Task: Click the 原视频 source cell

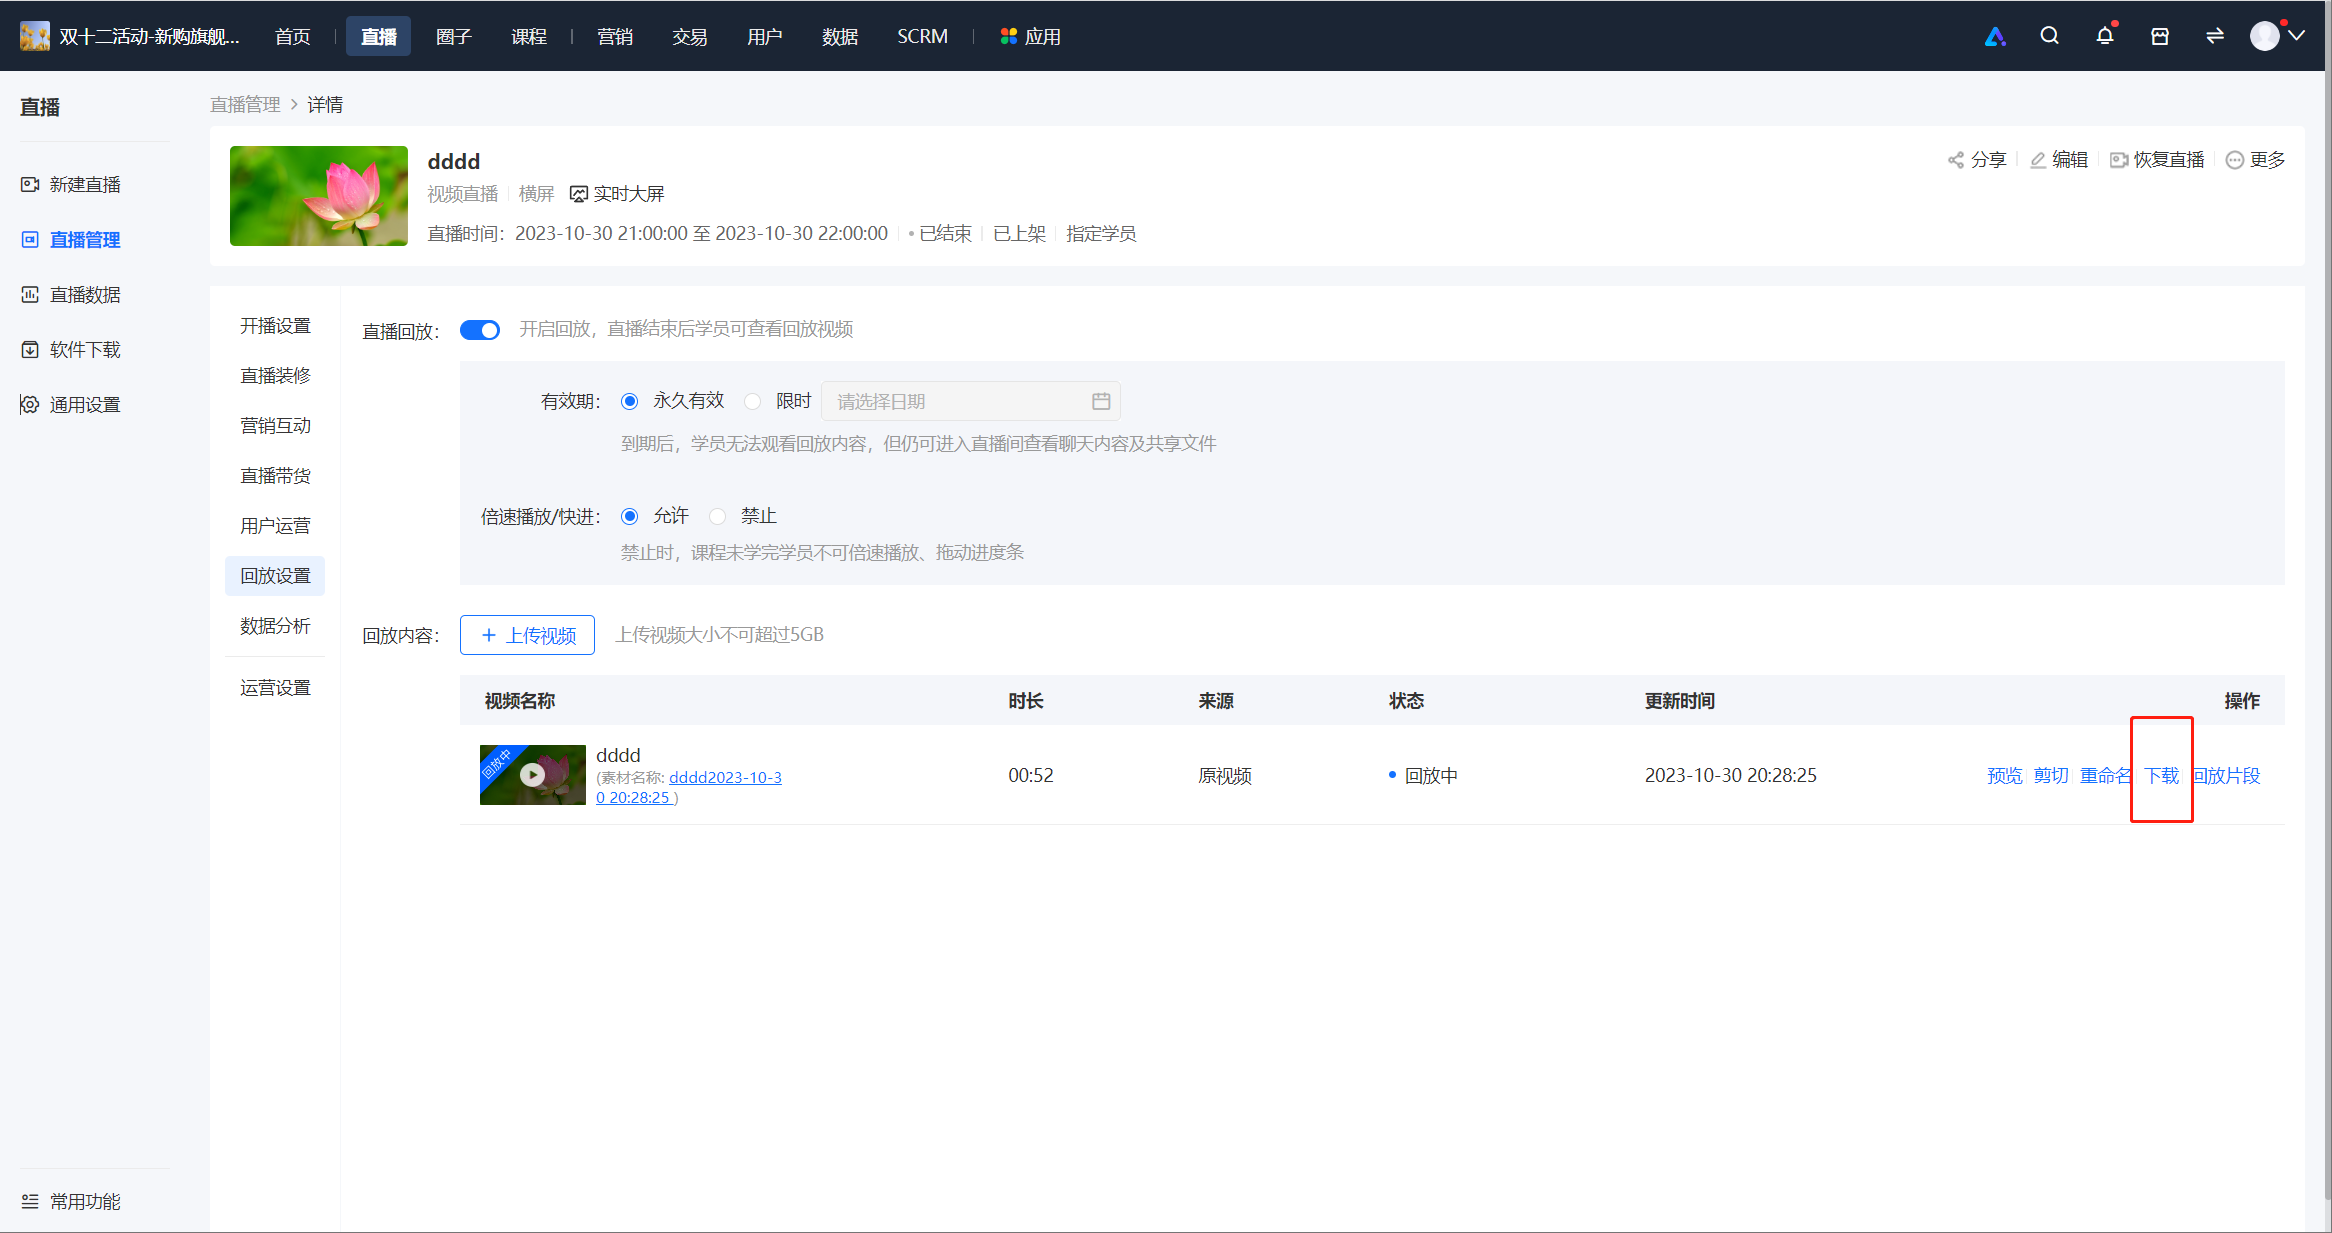Action: (1225, 776)
